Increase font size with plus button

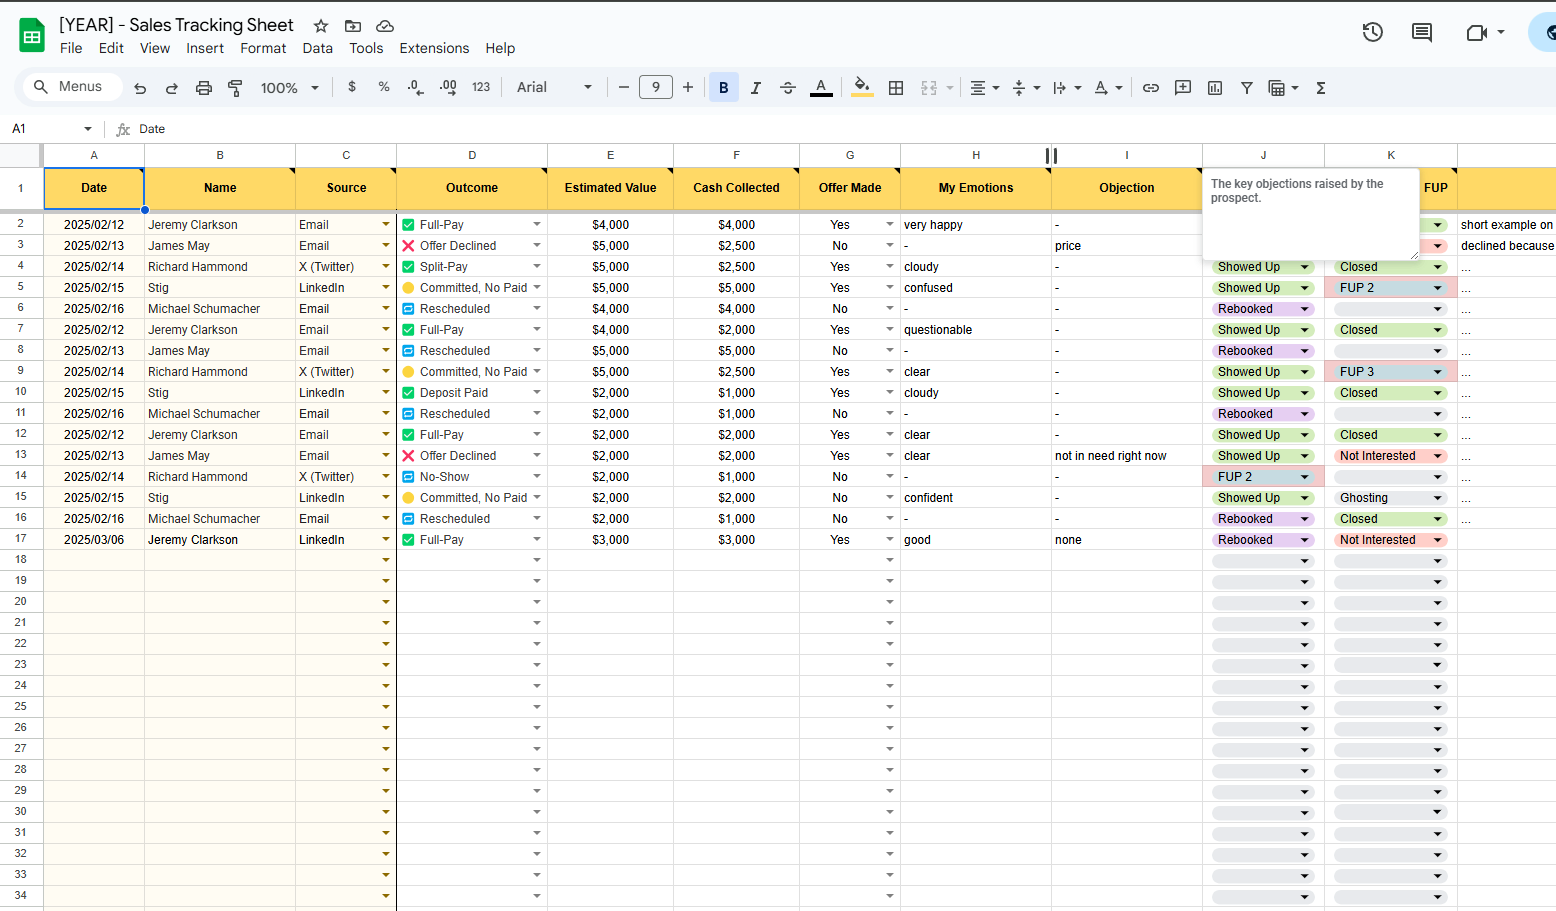coord(688,88)
